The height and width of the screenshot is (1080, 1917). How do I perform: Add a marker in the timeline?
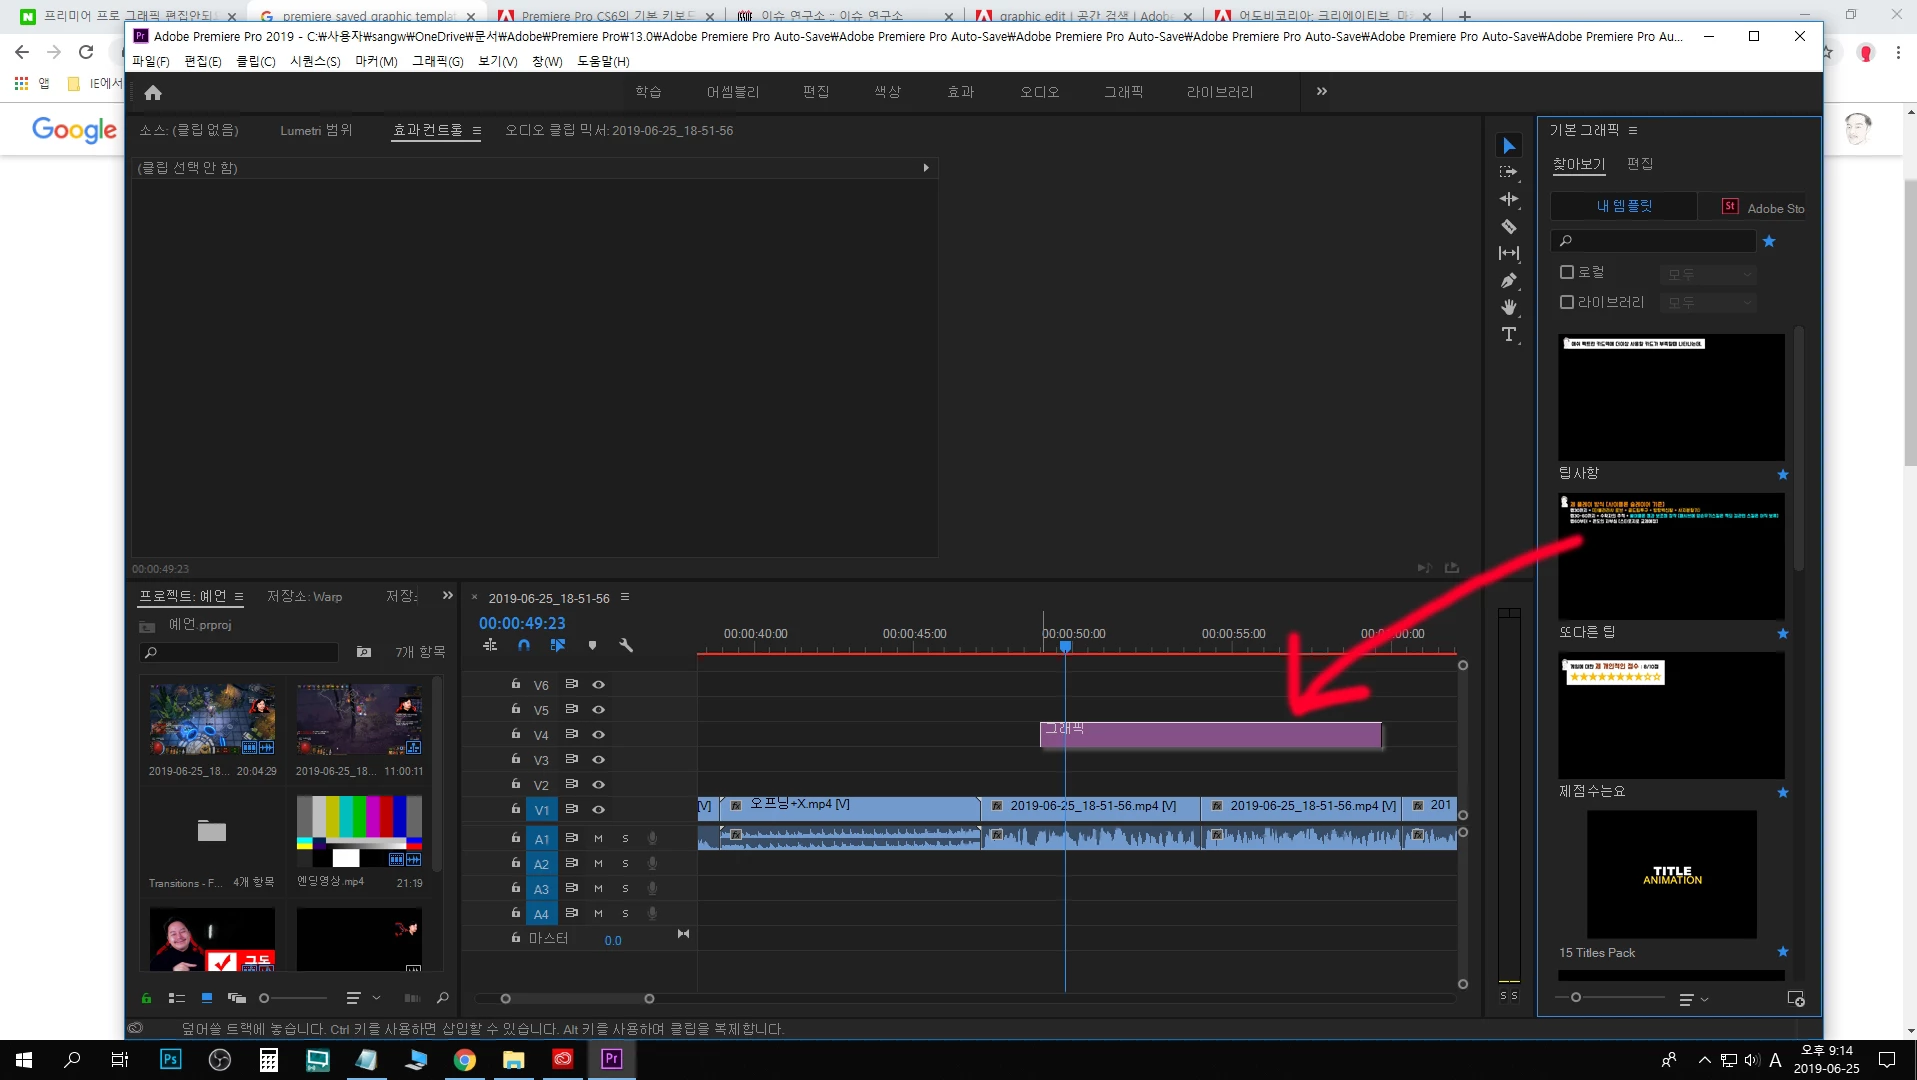tap(592, 646)
